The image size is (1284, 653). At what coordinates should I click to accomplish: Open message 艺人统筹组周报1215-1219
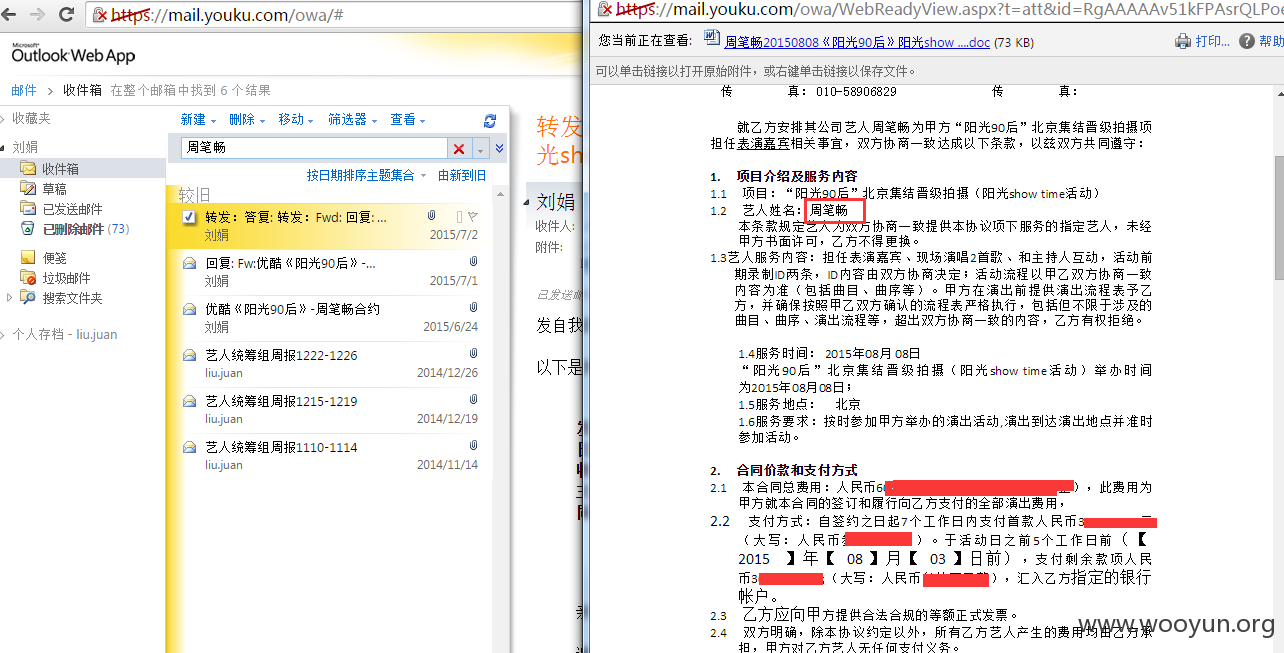331,410
